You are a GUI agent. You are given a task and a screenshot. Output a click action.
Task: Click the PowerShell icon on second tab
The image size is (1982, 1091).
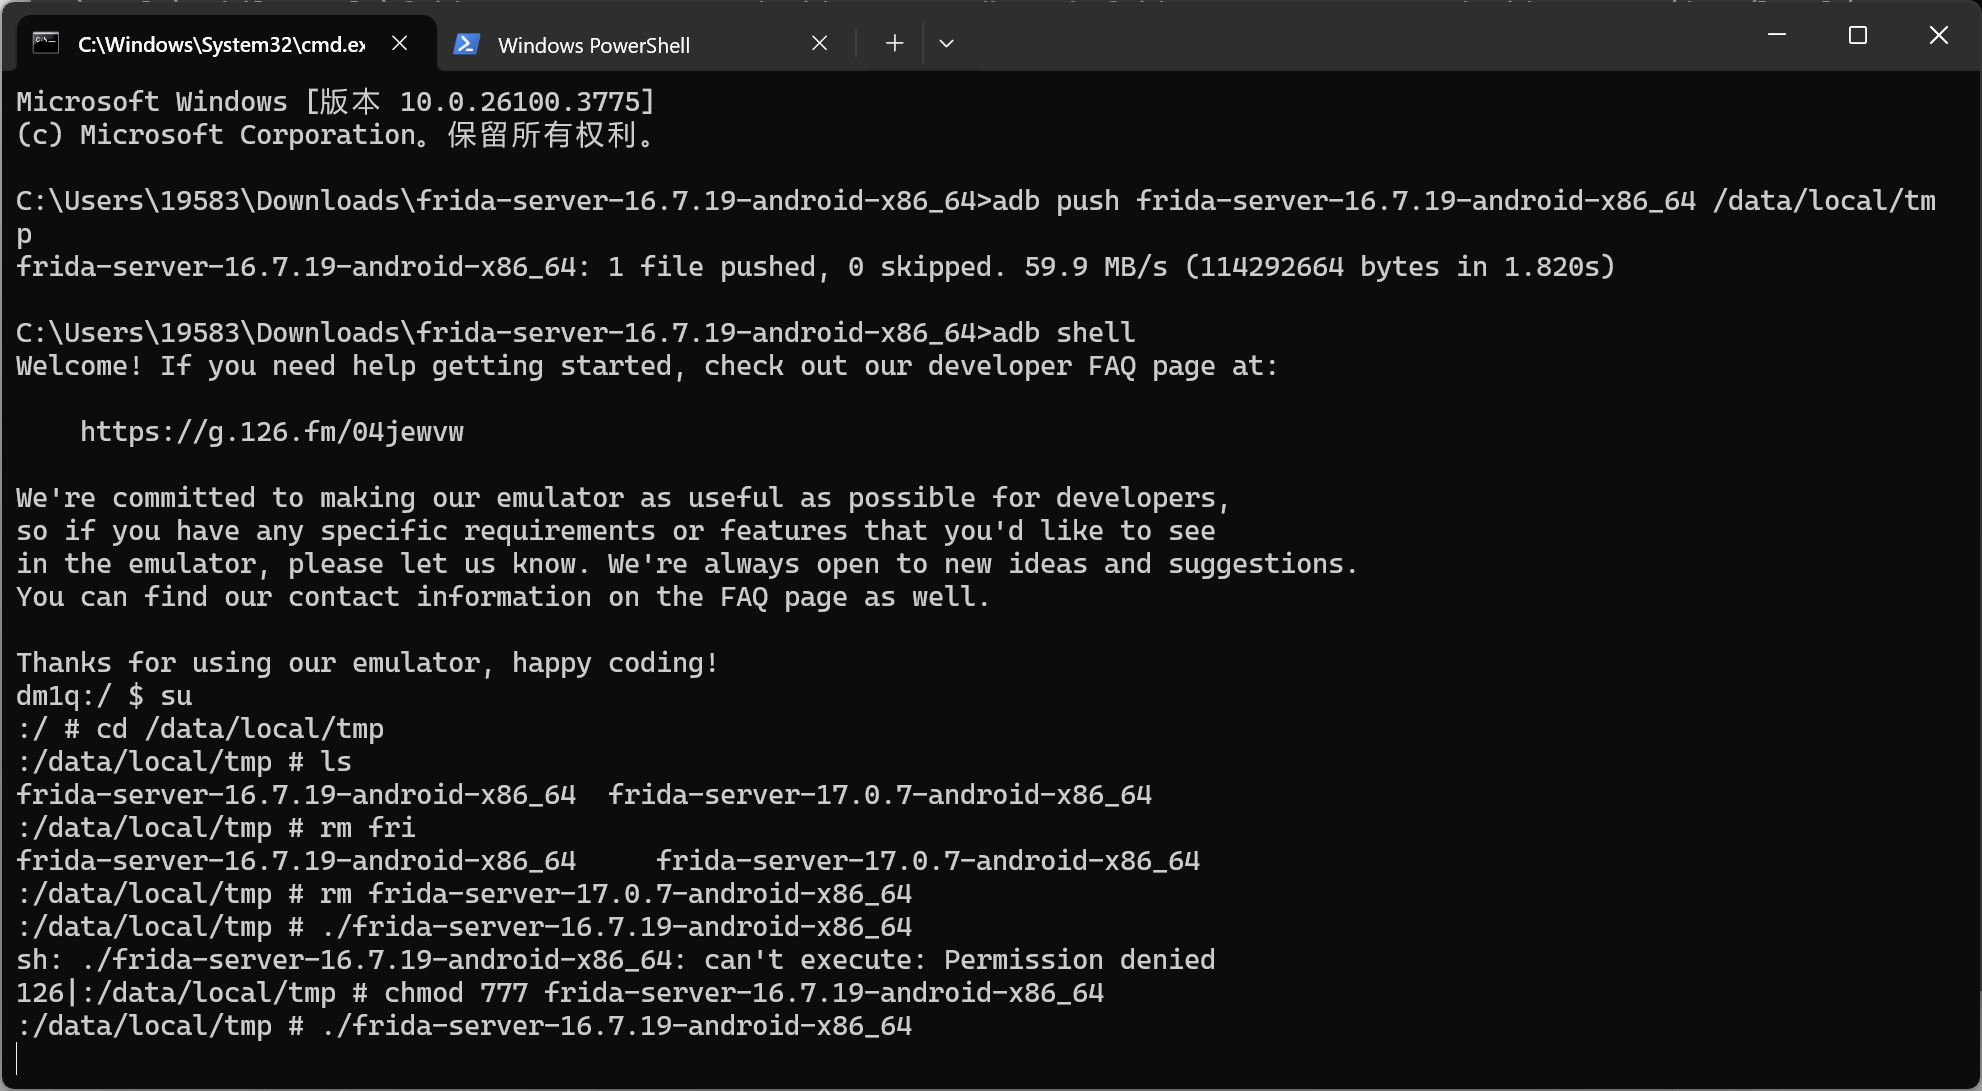[466, 44]
